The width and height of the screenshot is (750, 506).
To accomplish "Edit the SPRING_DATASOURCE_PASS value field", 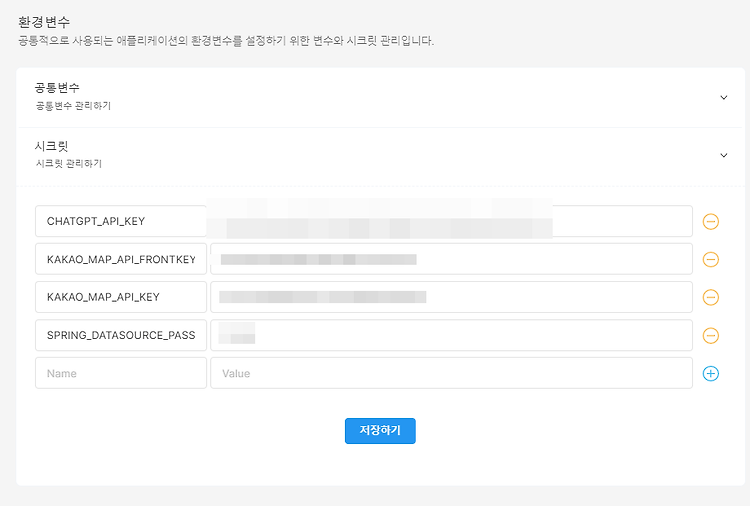I will pyautogui.click(x=452, y=335).
